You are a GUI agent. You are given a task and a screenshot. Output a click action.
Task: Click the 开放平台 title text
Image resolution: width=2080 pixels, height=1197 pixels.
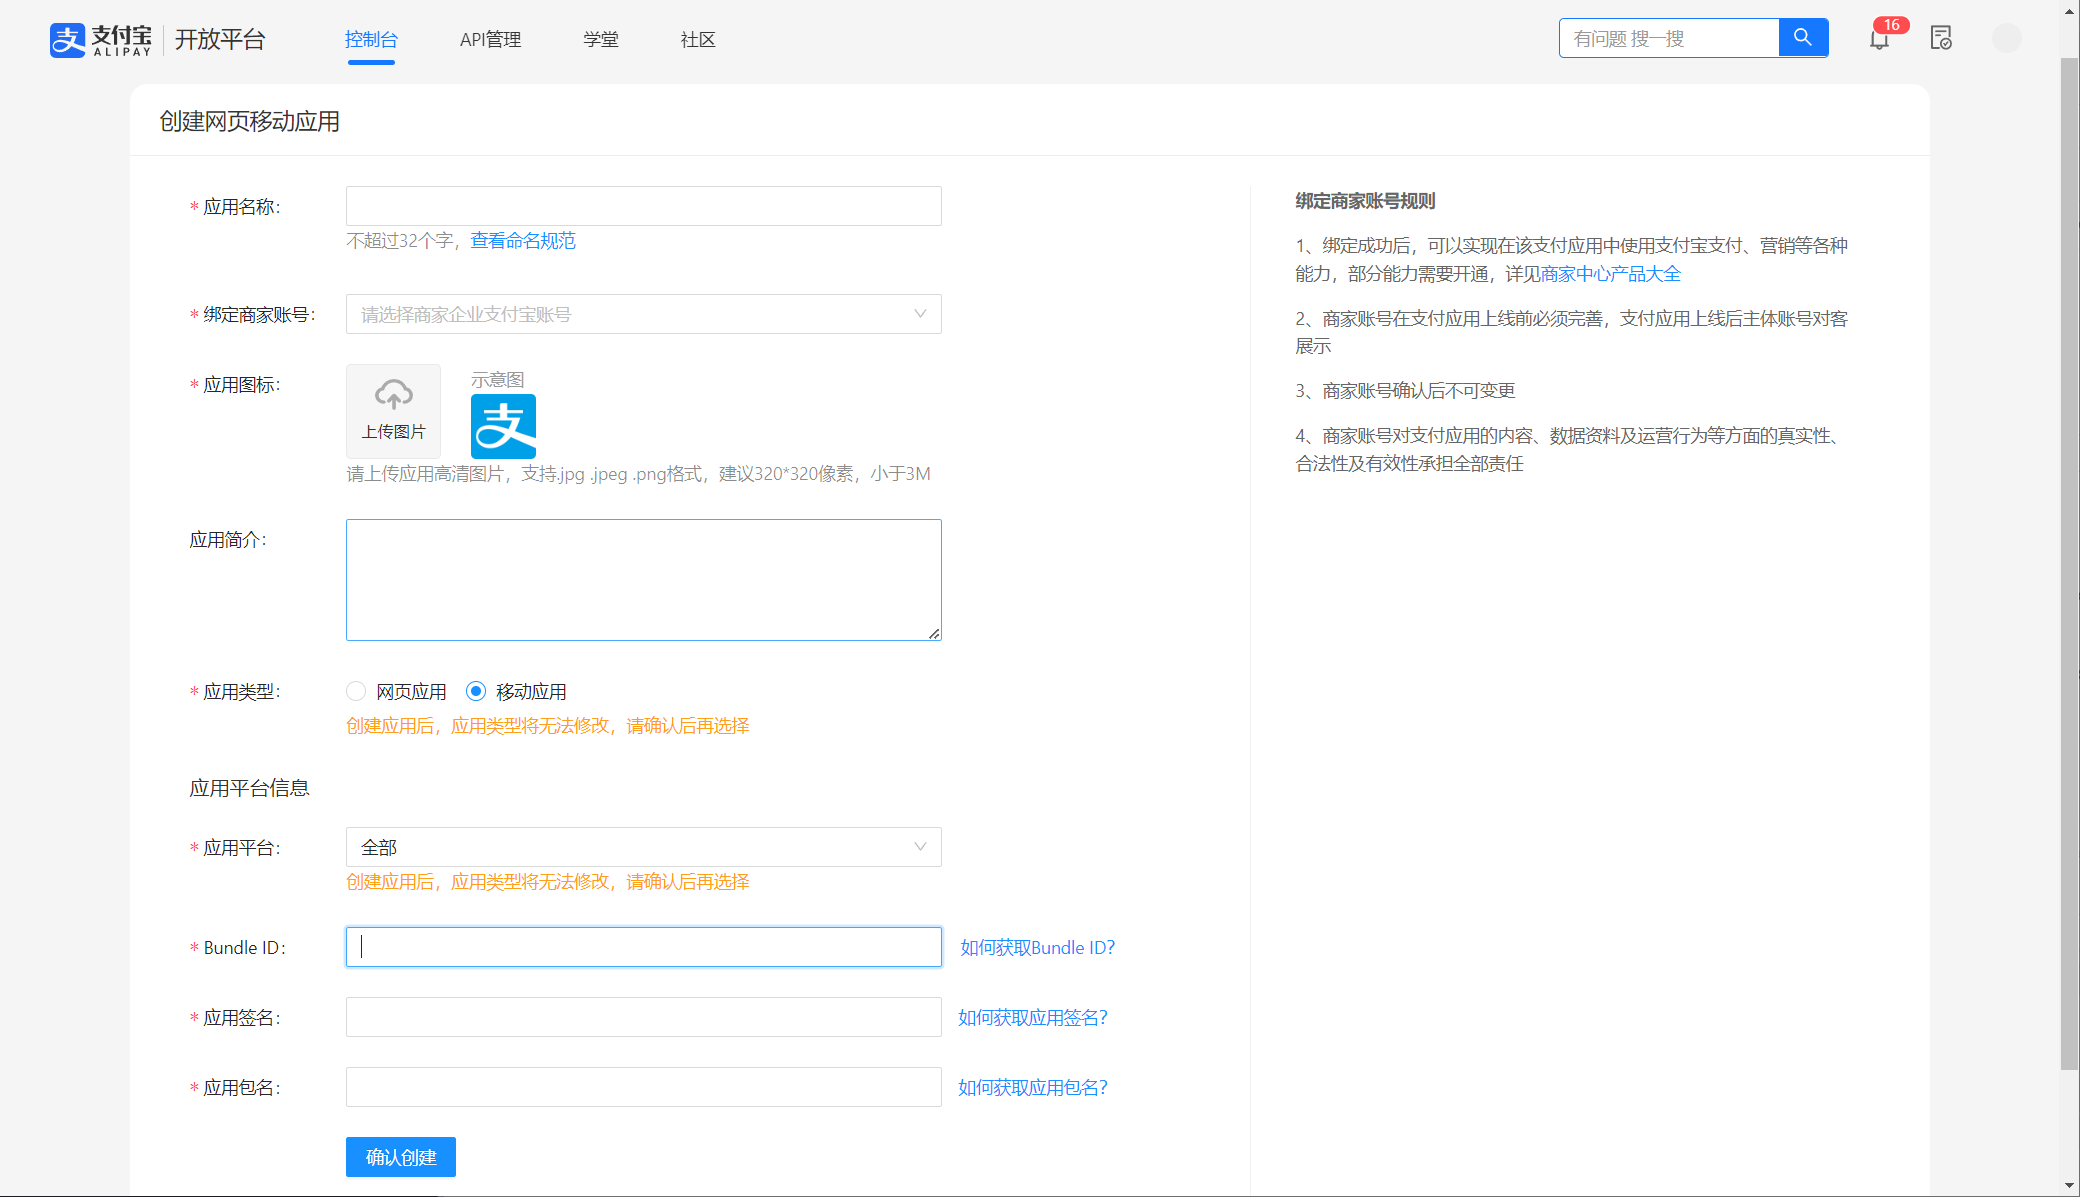point(220,39)
